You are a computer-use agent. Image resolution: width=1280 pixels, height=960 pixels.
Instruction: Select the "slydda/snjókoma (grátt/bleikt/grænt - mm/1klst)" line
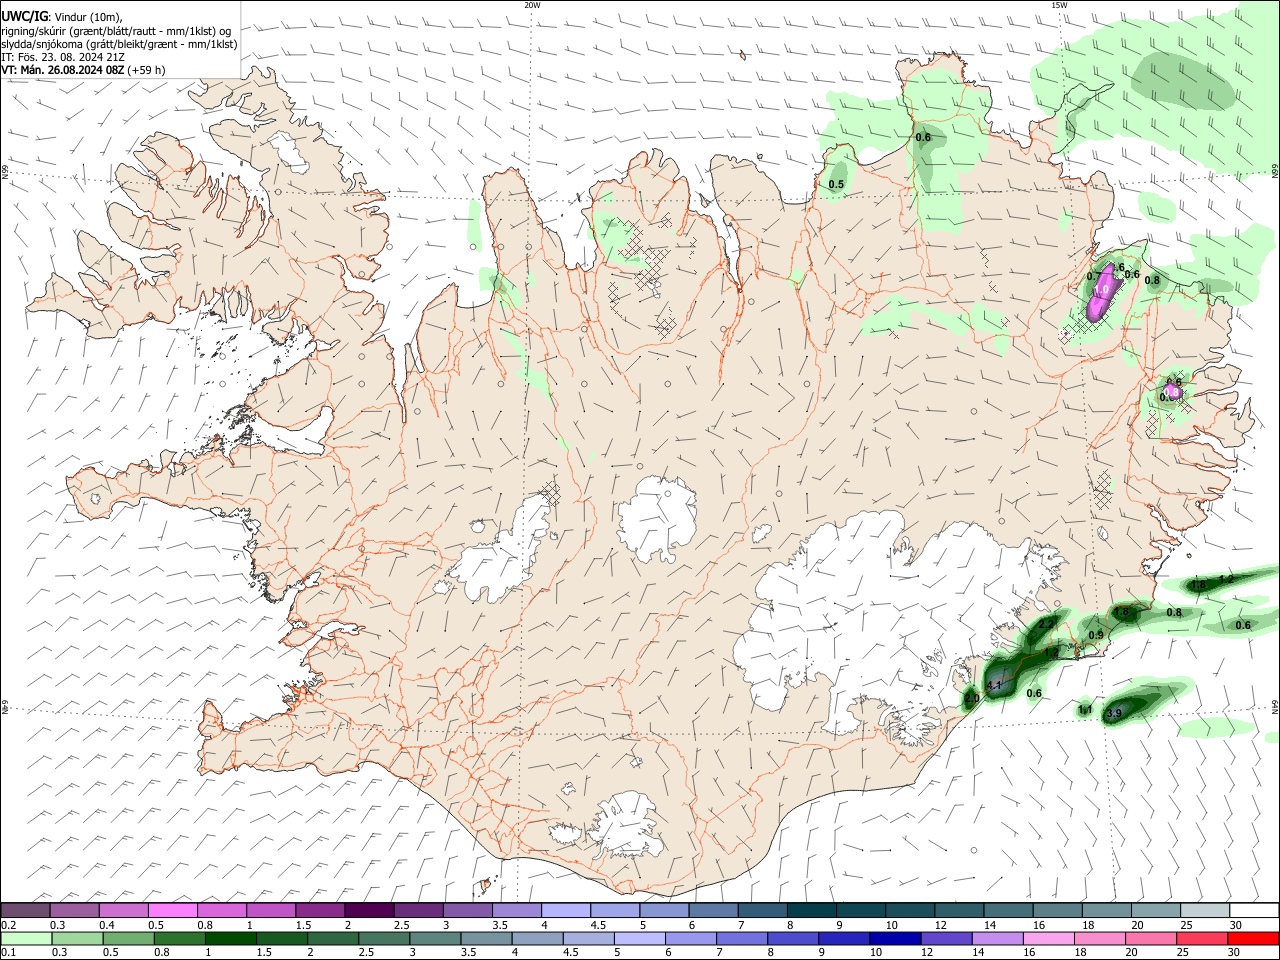click(x=120, y=44)
